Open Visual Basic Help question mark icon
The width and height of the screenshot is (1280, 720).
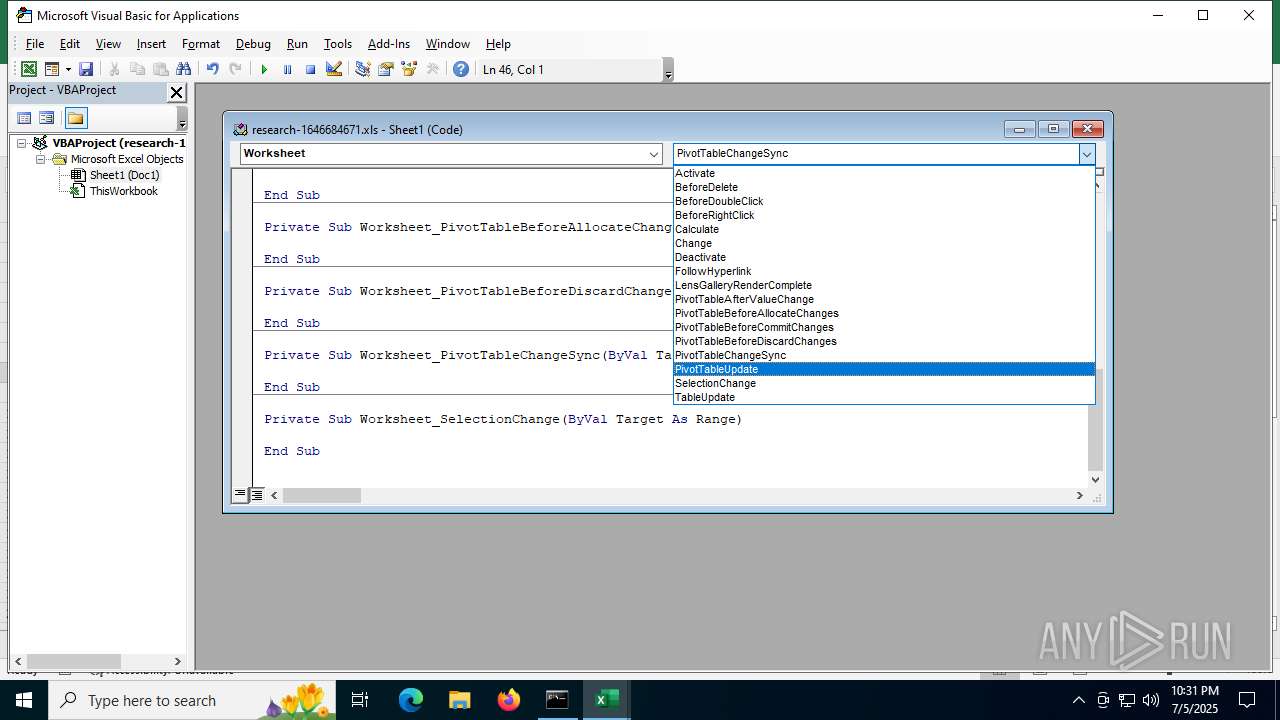pos(460,69)
